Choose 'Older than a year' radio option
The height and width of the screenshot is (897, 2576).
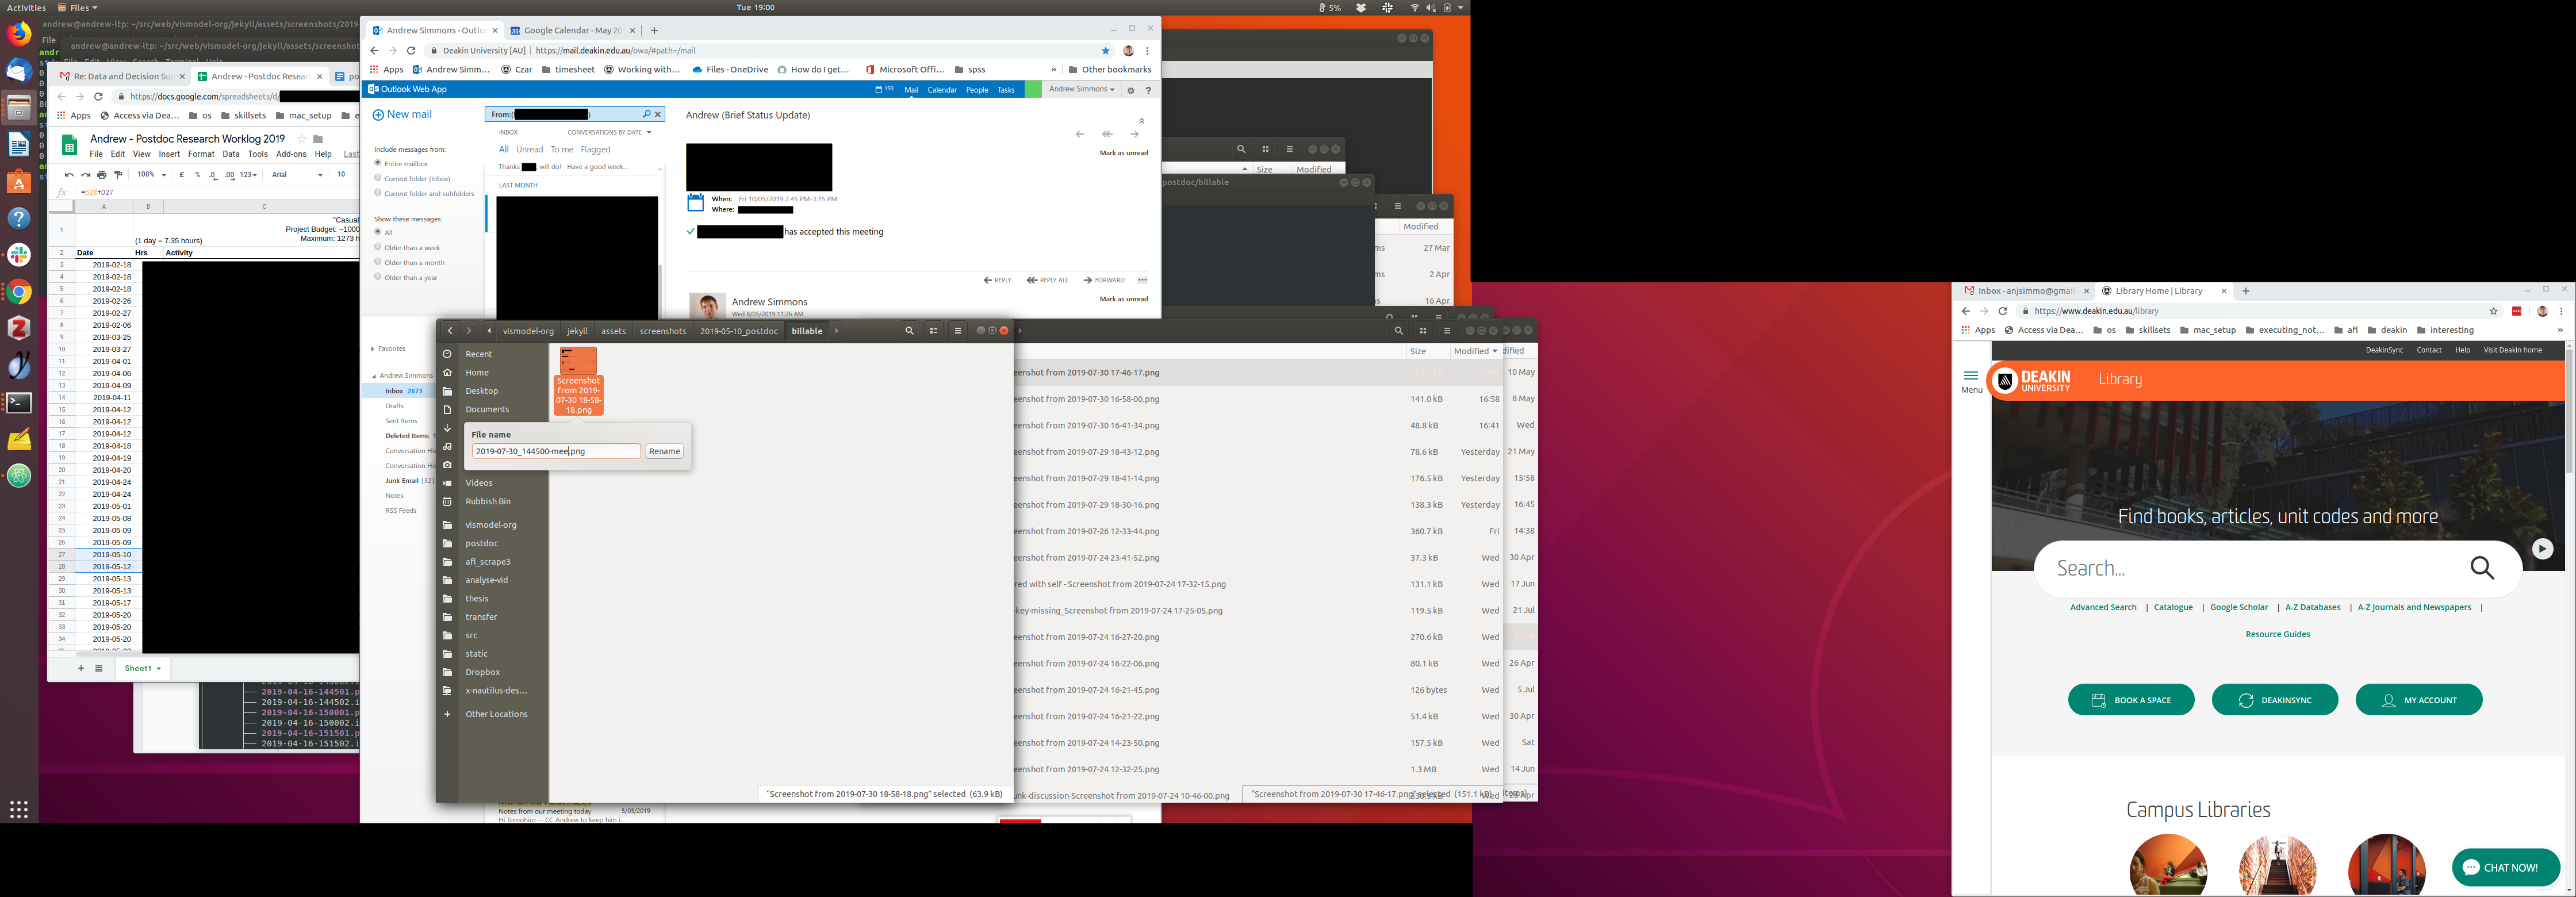(378, 277)
